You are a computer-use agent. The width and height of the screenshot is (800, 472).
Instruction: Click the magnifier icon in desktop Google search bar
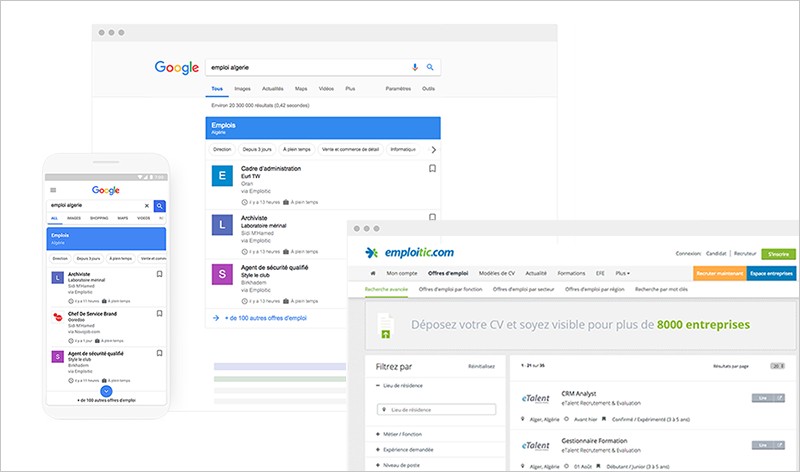(x=430, y=67)
